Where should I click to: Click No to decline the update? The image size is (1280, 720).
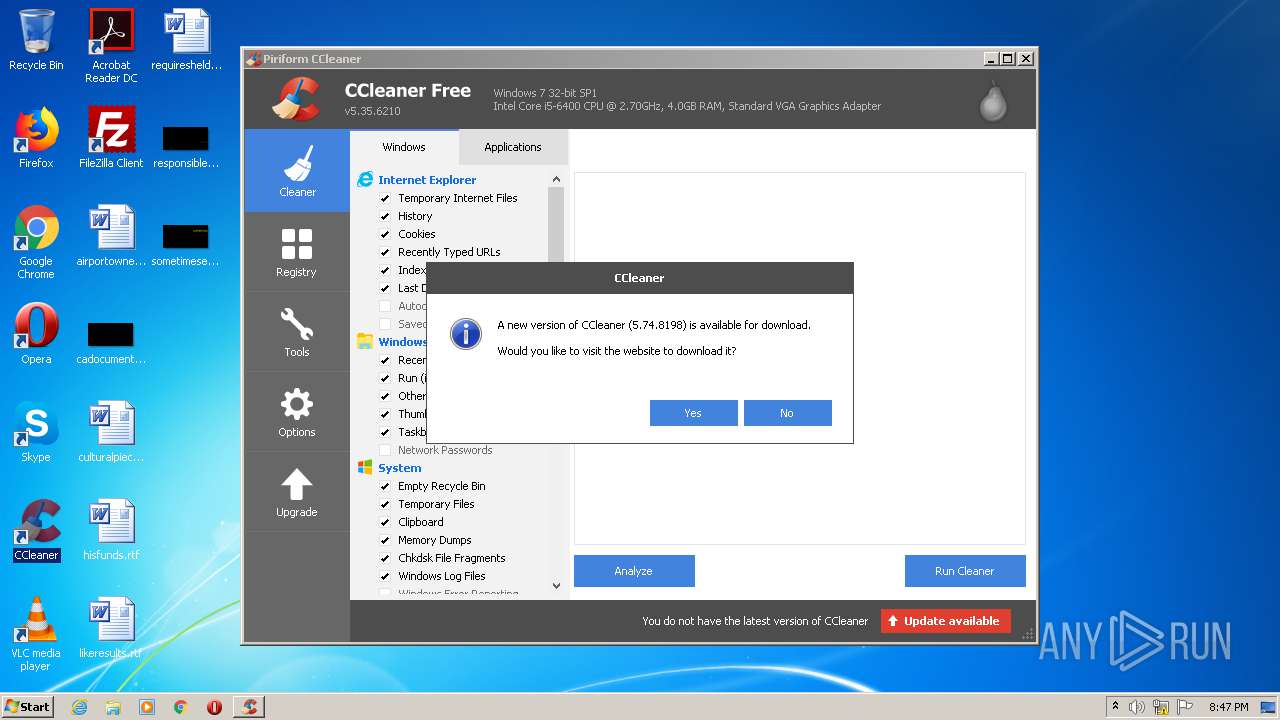(x=787, y=413)
